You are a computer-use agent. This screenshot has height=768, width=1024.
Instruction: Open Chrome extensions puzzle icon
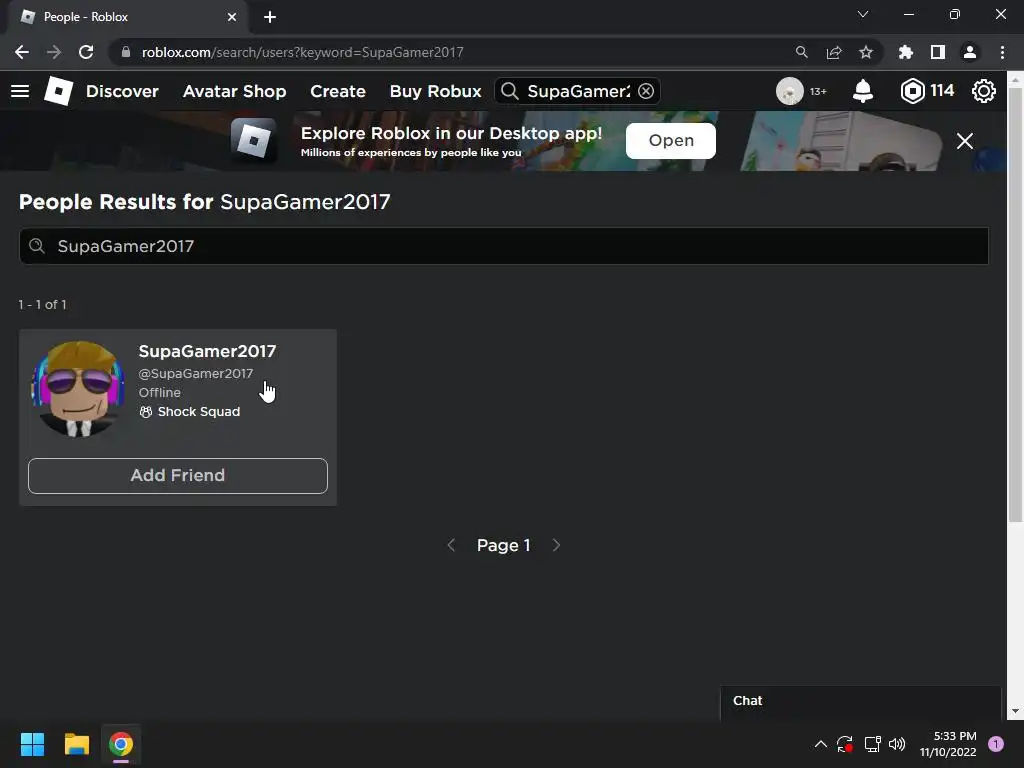[x=906, y=52]
